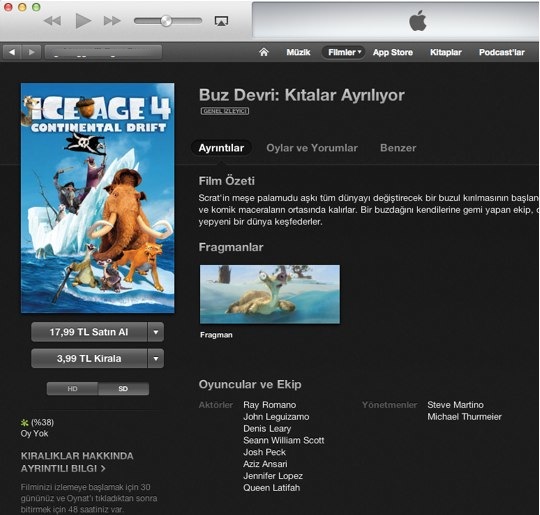Screen dimensions: 540x515
Task: Open Kiralıklar Hakkında Ayrıntılı Bilgi link
Action: [x=77, y=462]
